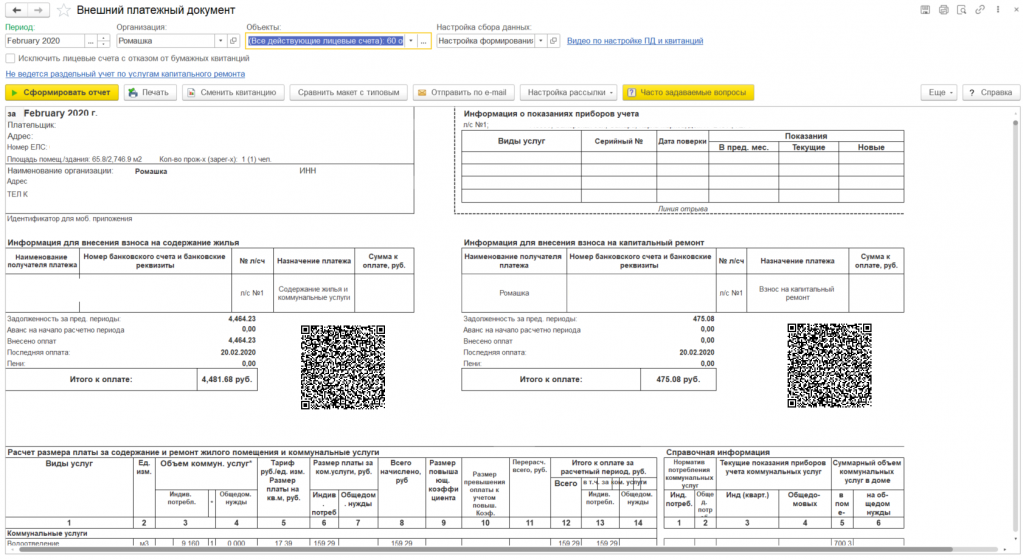
Task: Go back with the left arrow button
Action: click(x=16, y=10)
